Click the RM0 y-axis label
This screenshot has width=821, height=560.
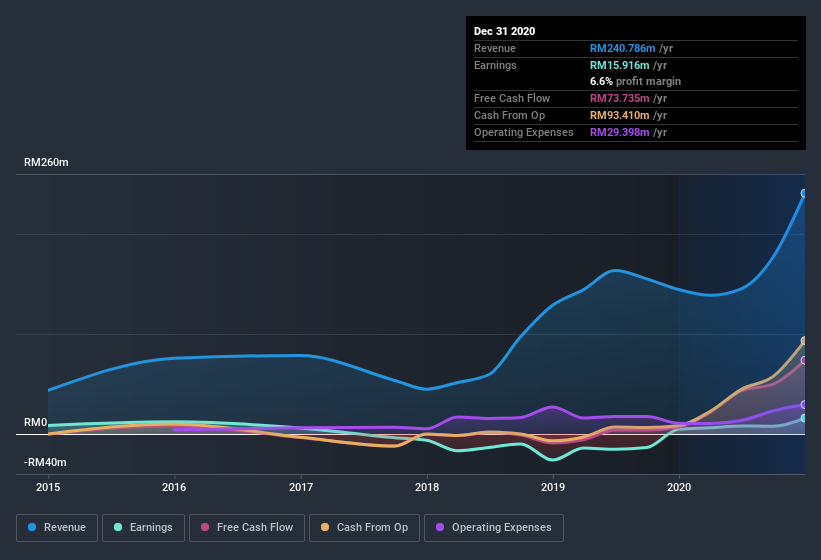pos(36,422)
